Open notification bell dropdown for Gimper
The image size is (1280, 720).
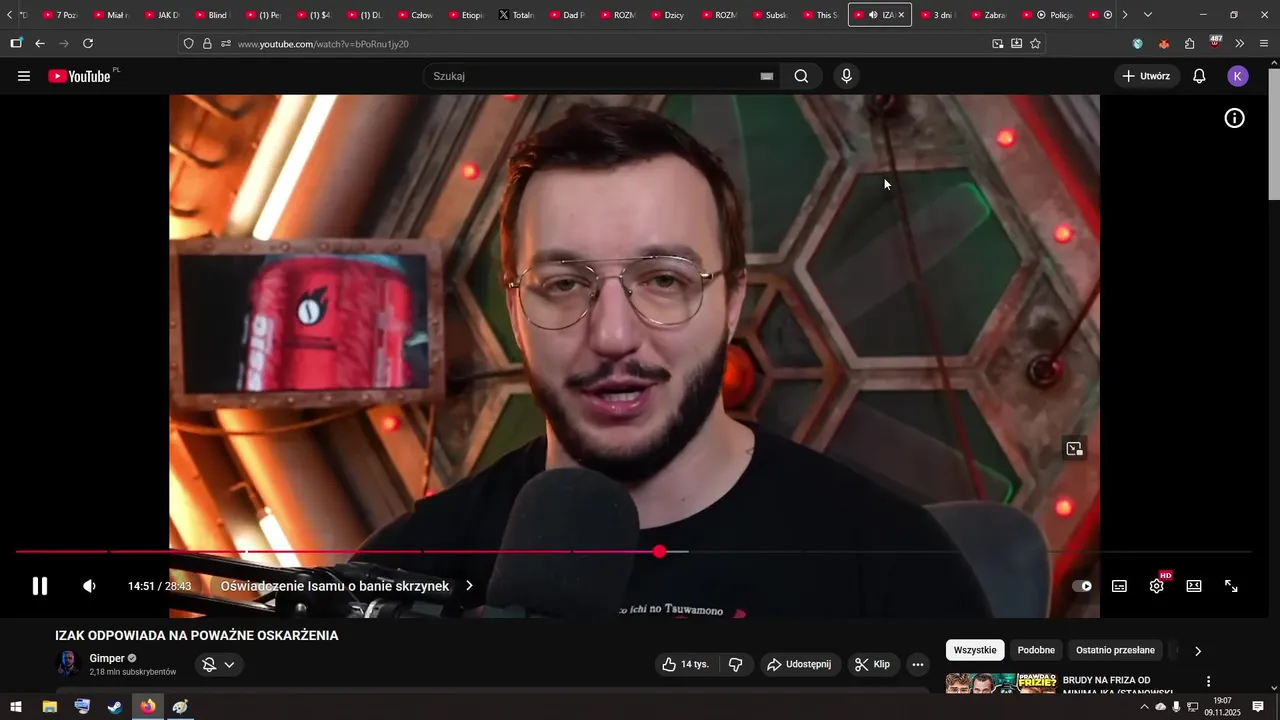(x=219, y=665)
